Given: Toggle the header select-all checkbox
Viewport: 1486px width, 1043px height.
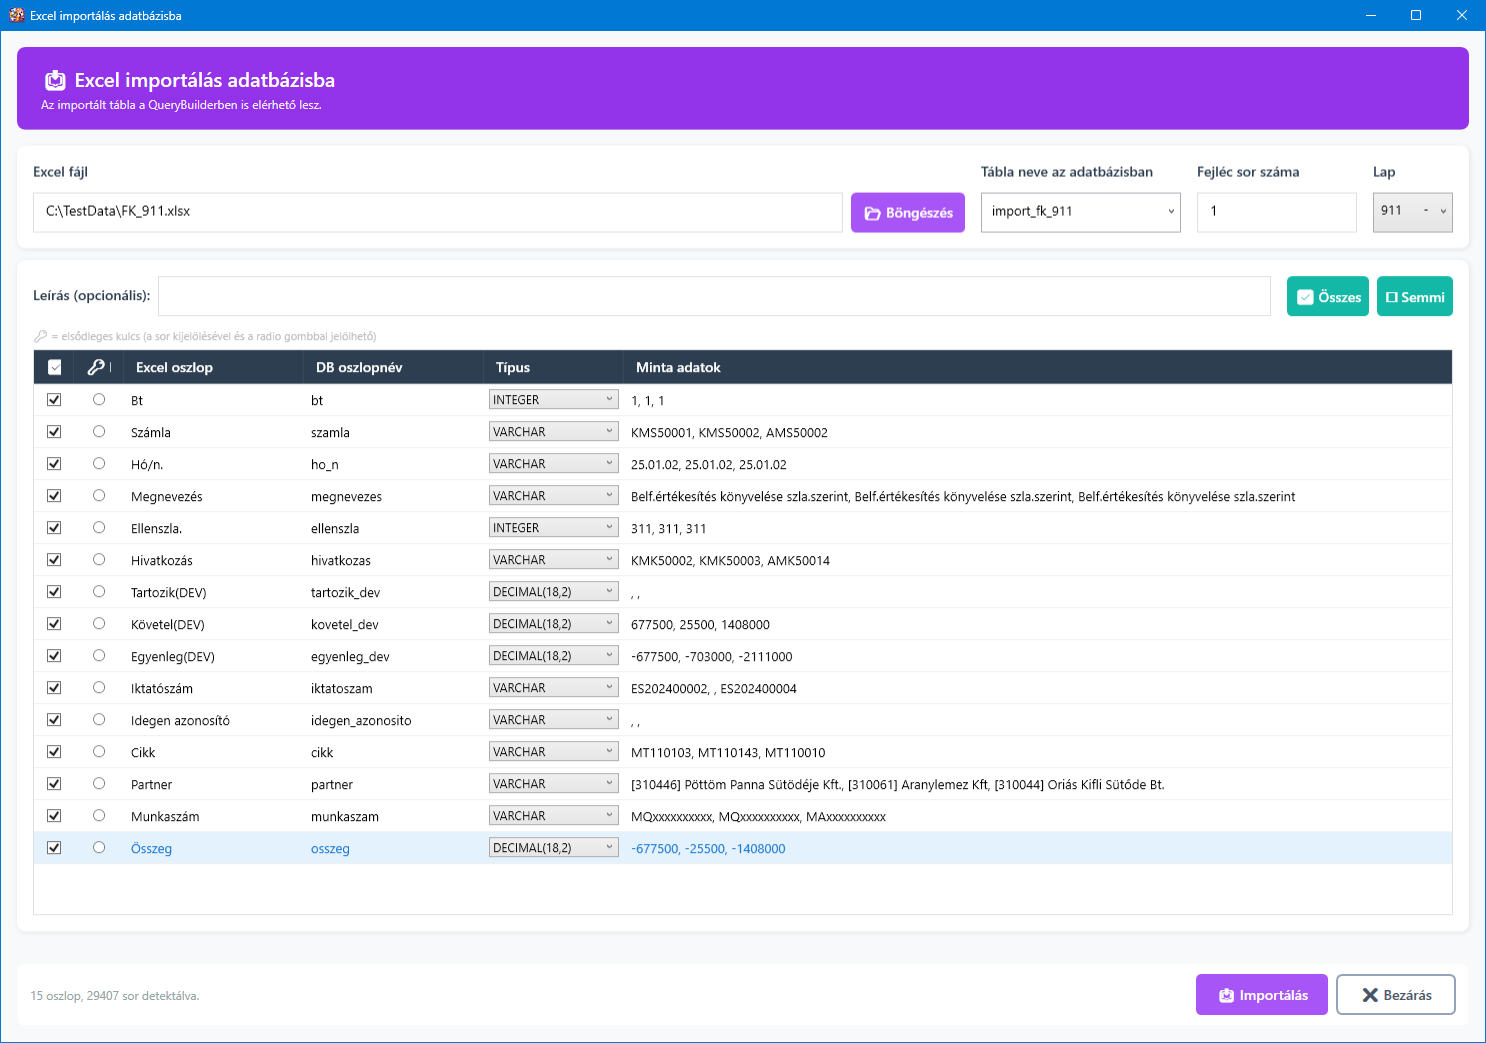Looking at the screenshot, I should (55, 367).
